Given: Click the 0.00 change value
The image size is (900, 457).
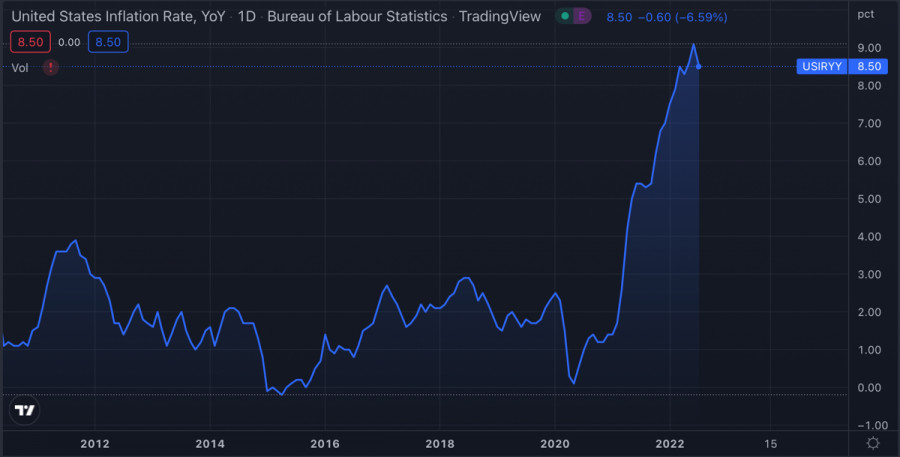Looking at the screenshot, I should coord(69,42).
